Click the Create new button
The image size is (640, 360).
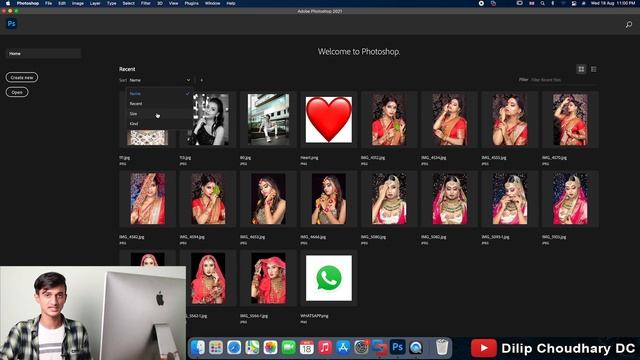tap(22, 78)
